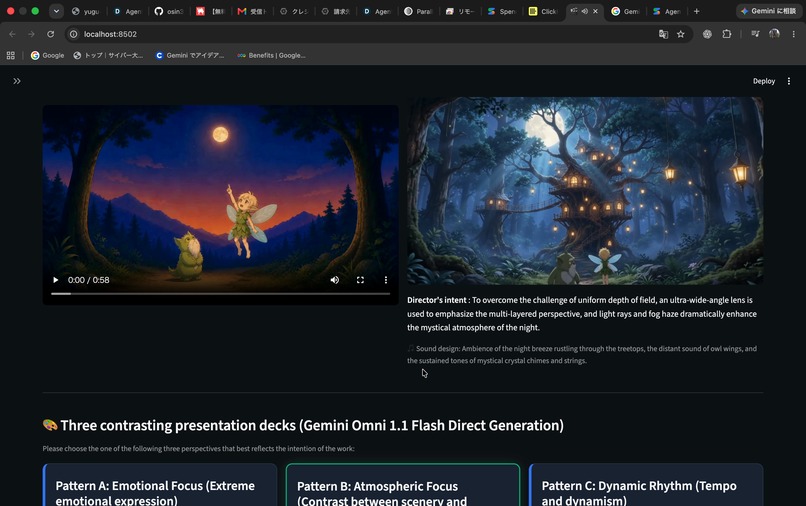Open the page translate icon
Viewport: 806px width, 506px height.
point(663,34)
